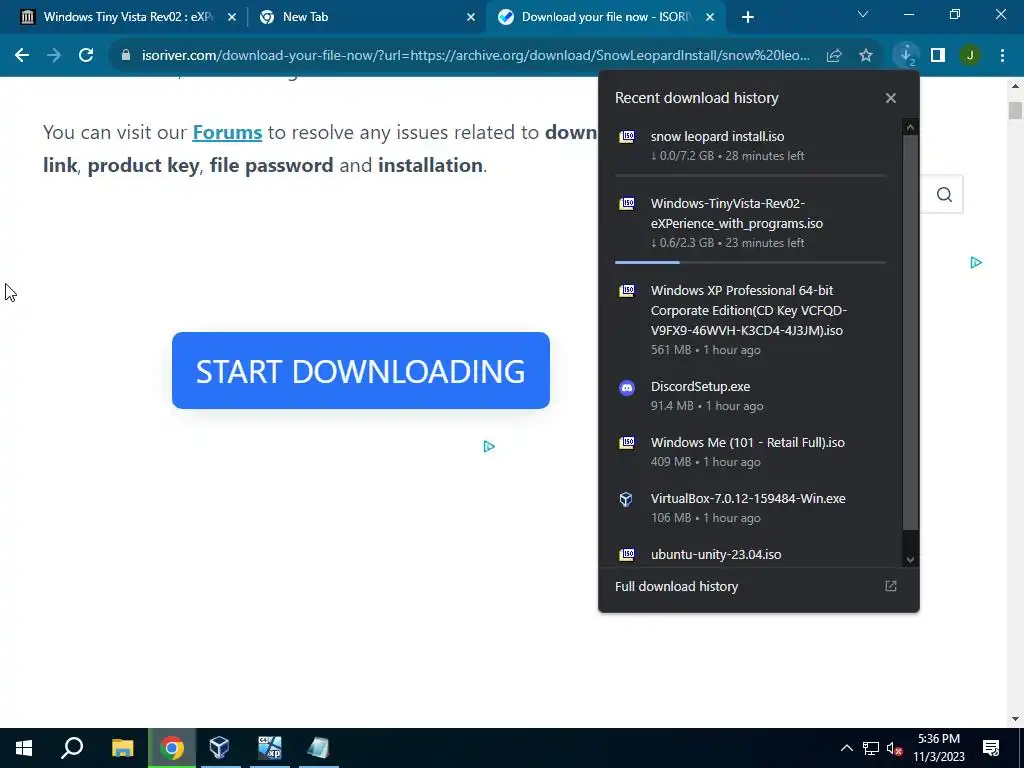Open the notification center icon
Screen dimensions: 1024x768
click(991, 748)
